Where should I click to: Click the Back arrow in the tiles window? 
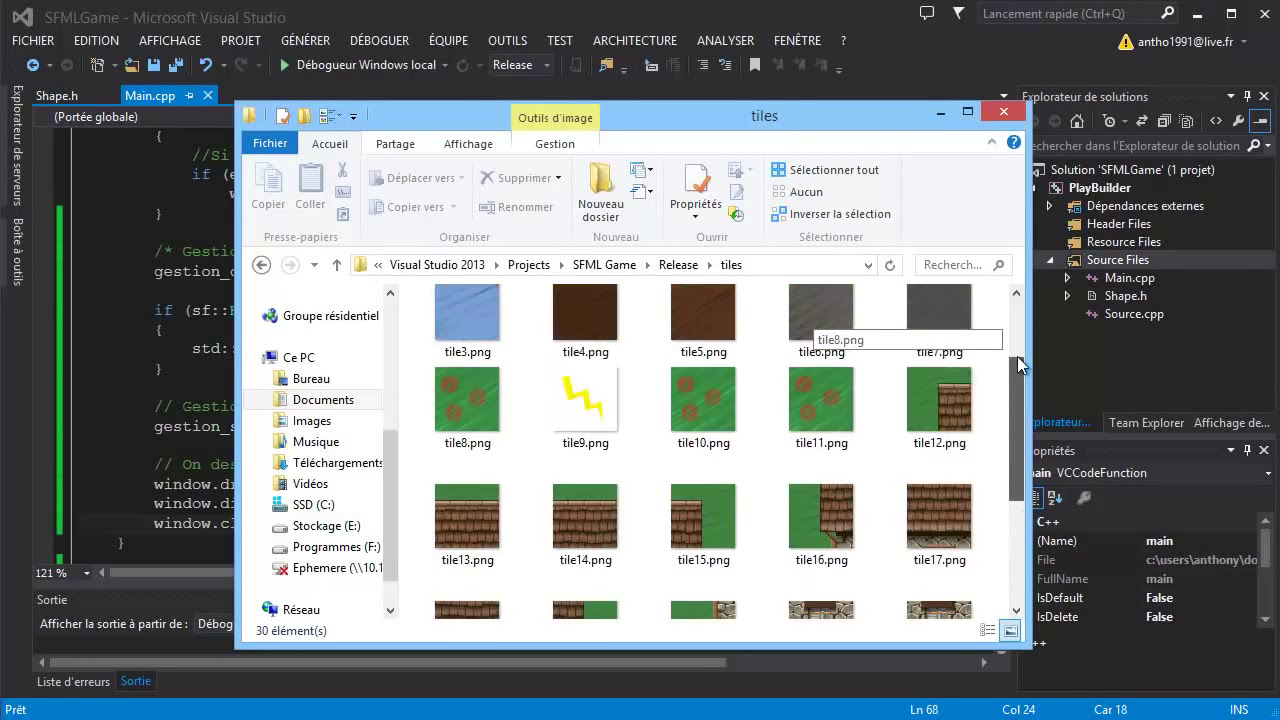(x=261, y=265)
